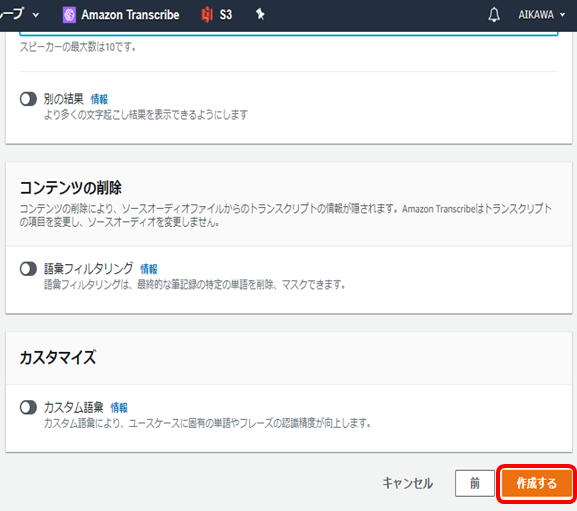Click the speaker count input field
The image size is (577, 511).
[x=289, y=33]
